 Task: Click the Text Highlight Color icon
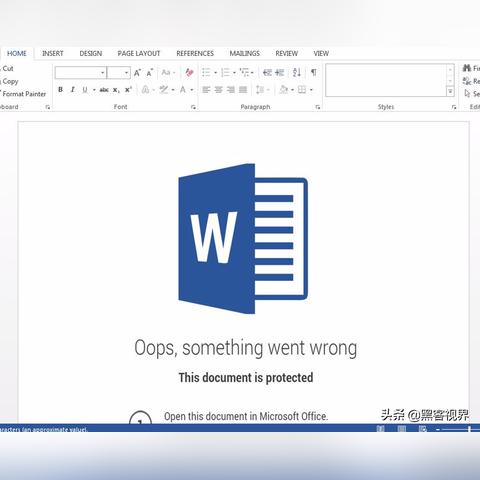point(164,89)
